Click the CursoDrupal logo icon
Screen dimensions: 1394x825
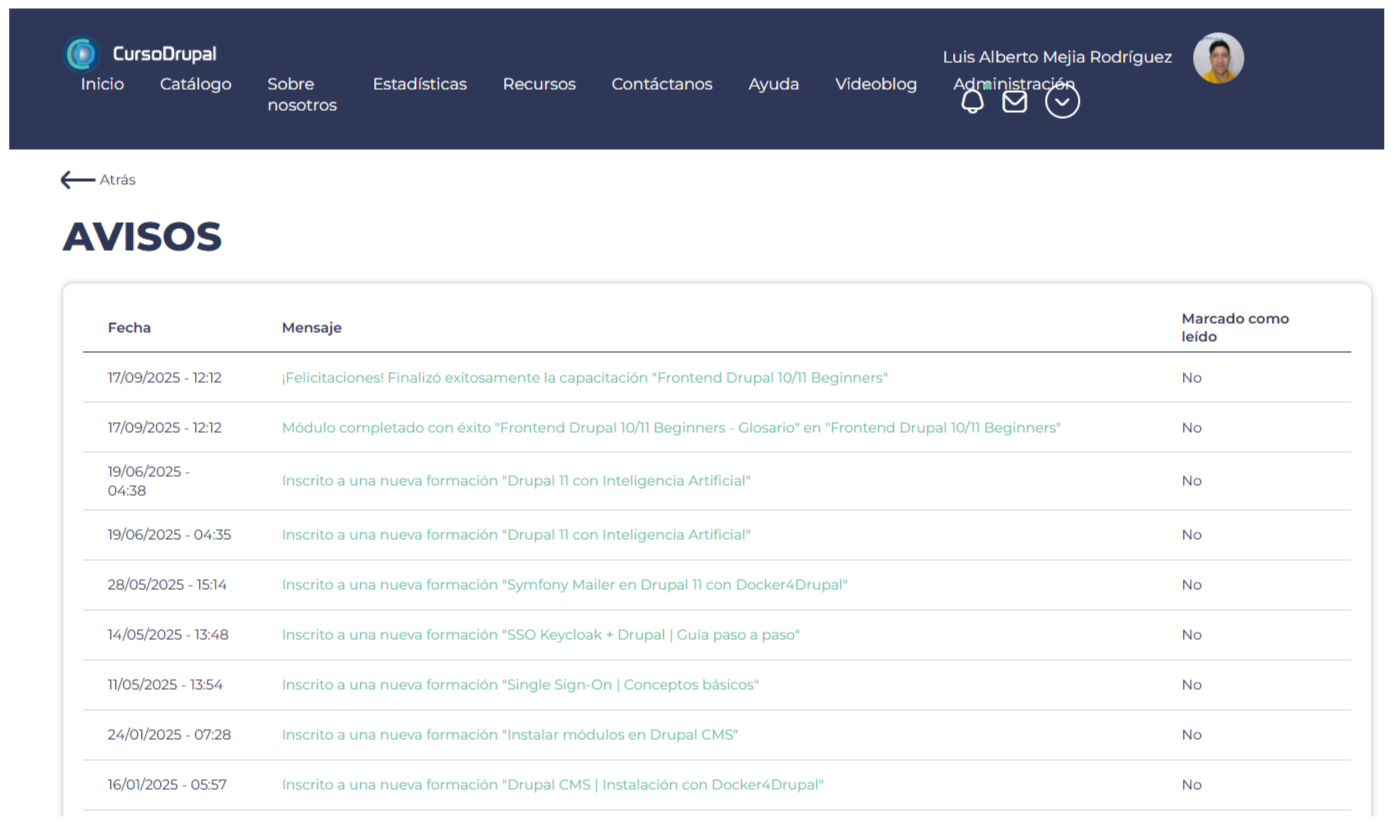click(81, 54)
